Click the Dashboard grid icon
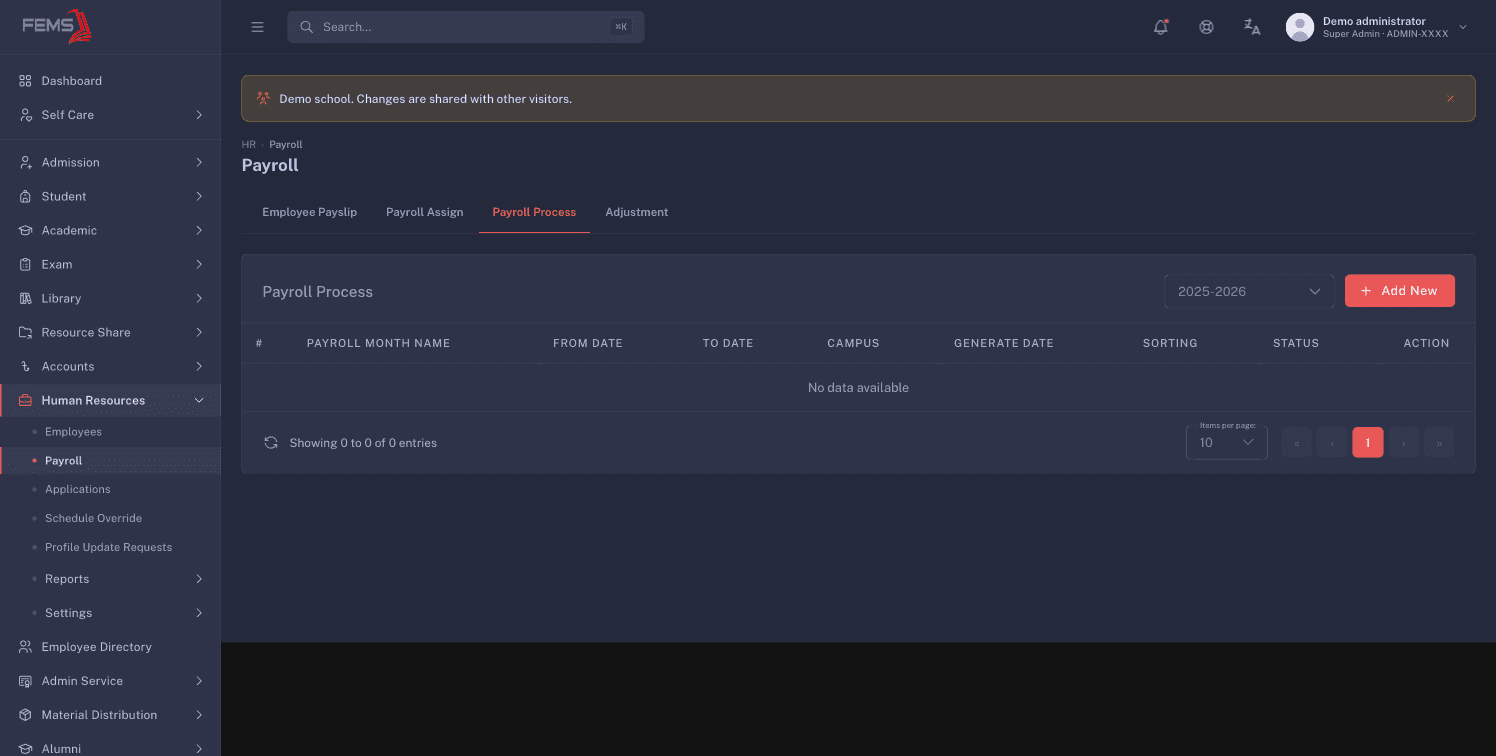 click(x=26, y=81)
